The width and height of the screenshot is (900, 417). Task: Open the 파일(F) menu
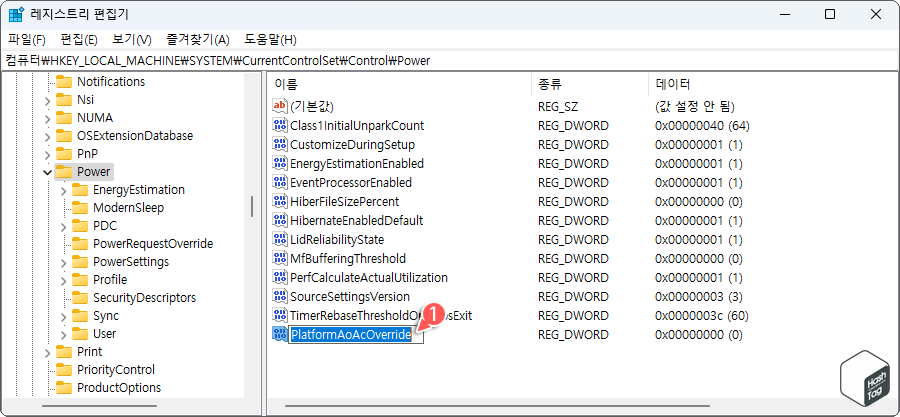pyautogui.click(x=27, y=40)
